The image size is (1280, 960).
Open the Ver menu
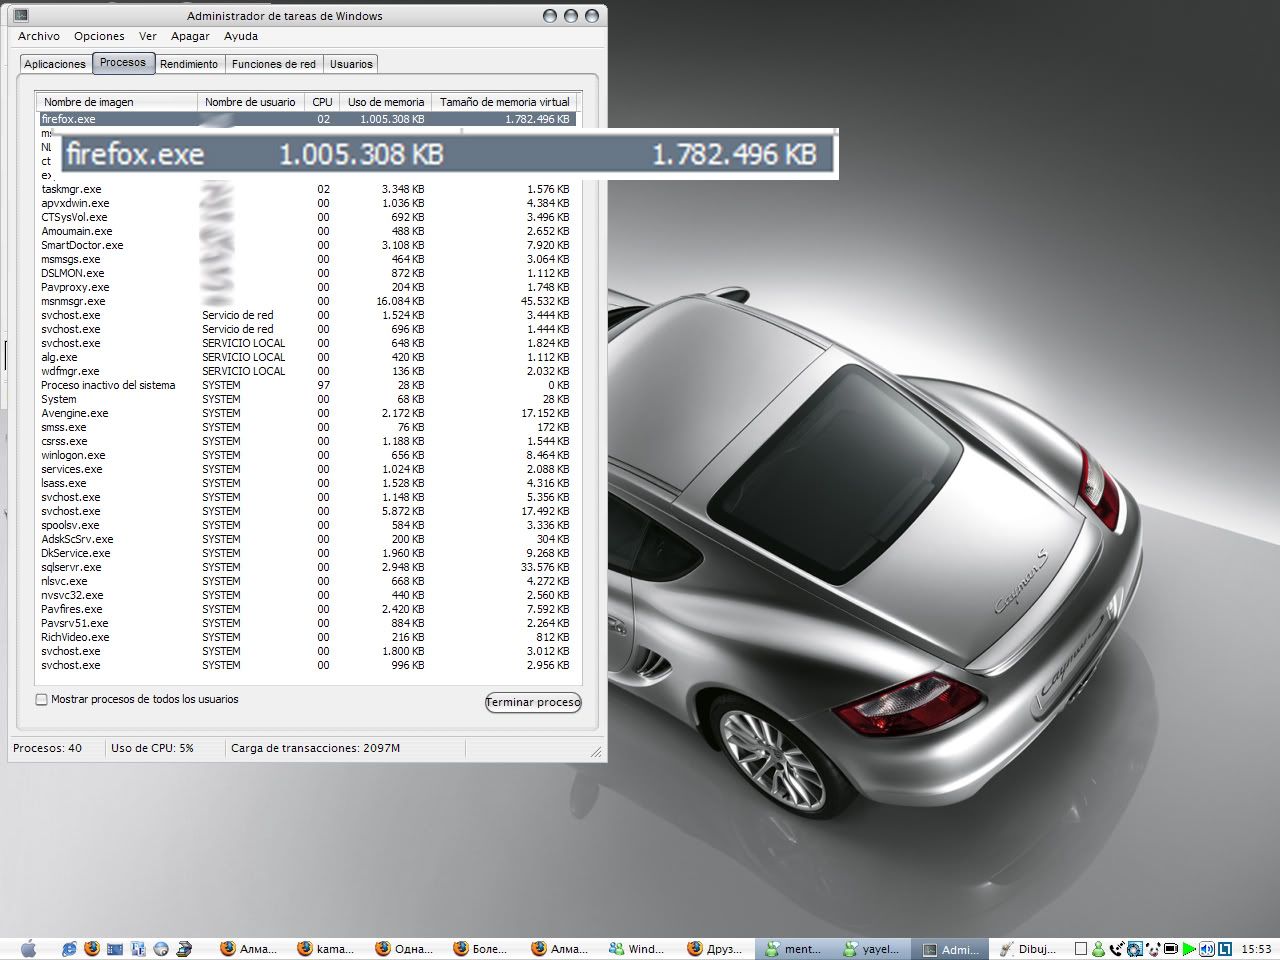click(148, 36)
